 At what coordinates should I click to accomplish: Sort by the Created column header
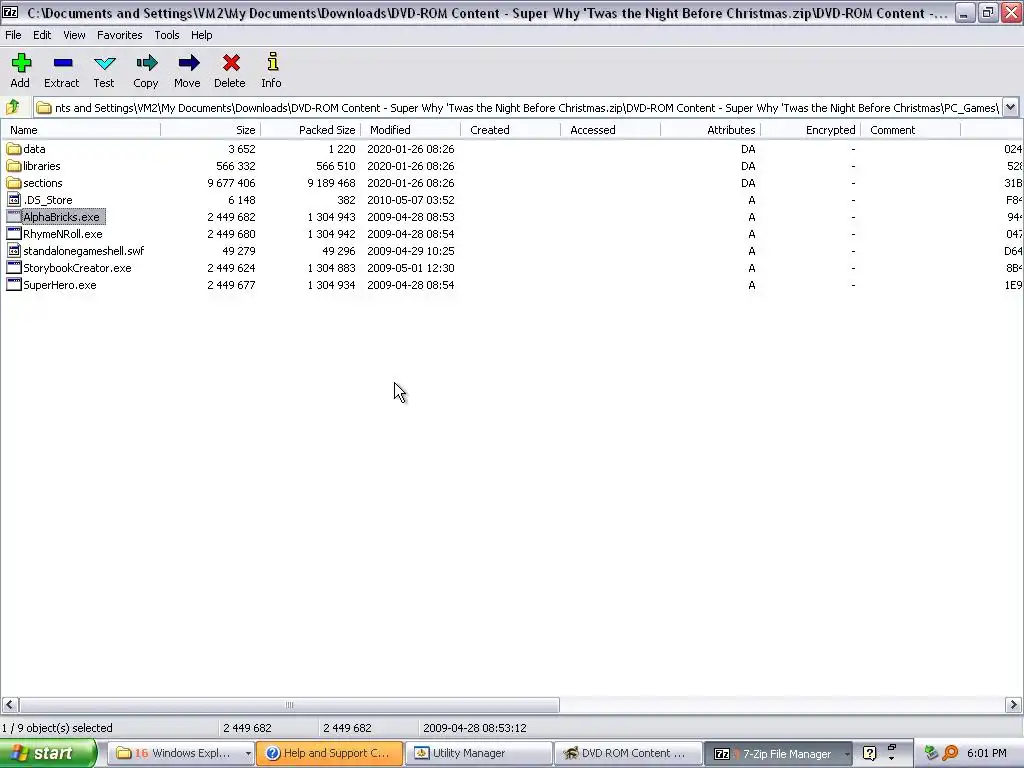point(510,130)
